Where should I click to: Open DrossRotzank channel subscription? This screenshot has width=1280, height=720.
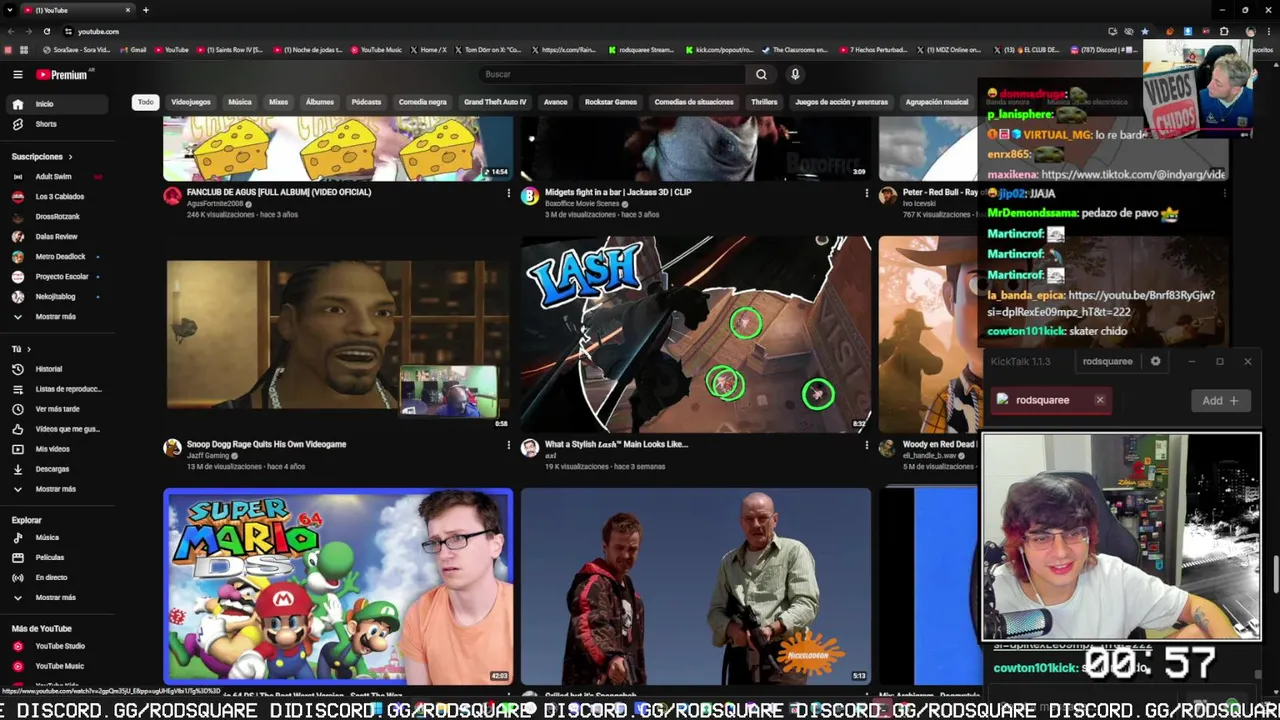(x=57, y=216)
